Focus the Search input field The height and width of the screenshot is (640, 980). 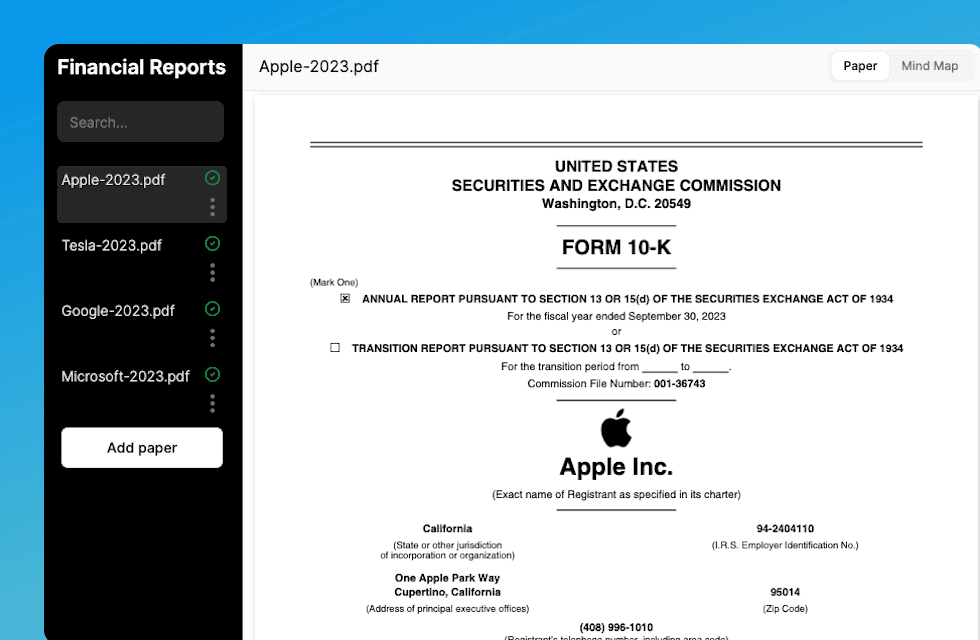140,122
